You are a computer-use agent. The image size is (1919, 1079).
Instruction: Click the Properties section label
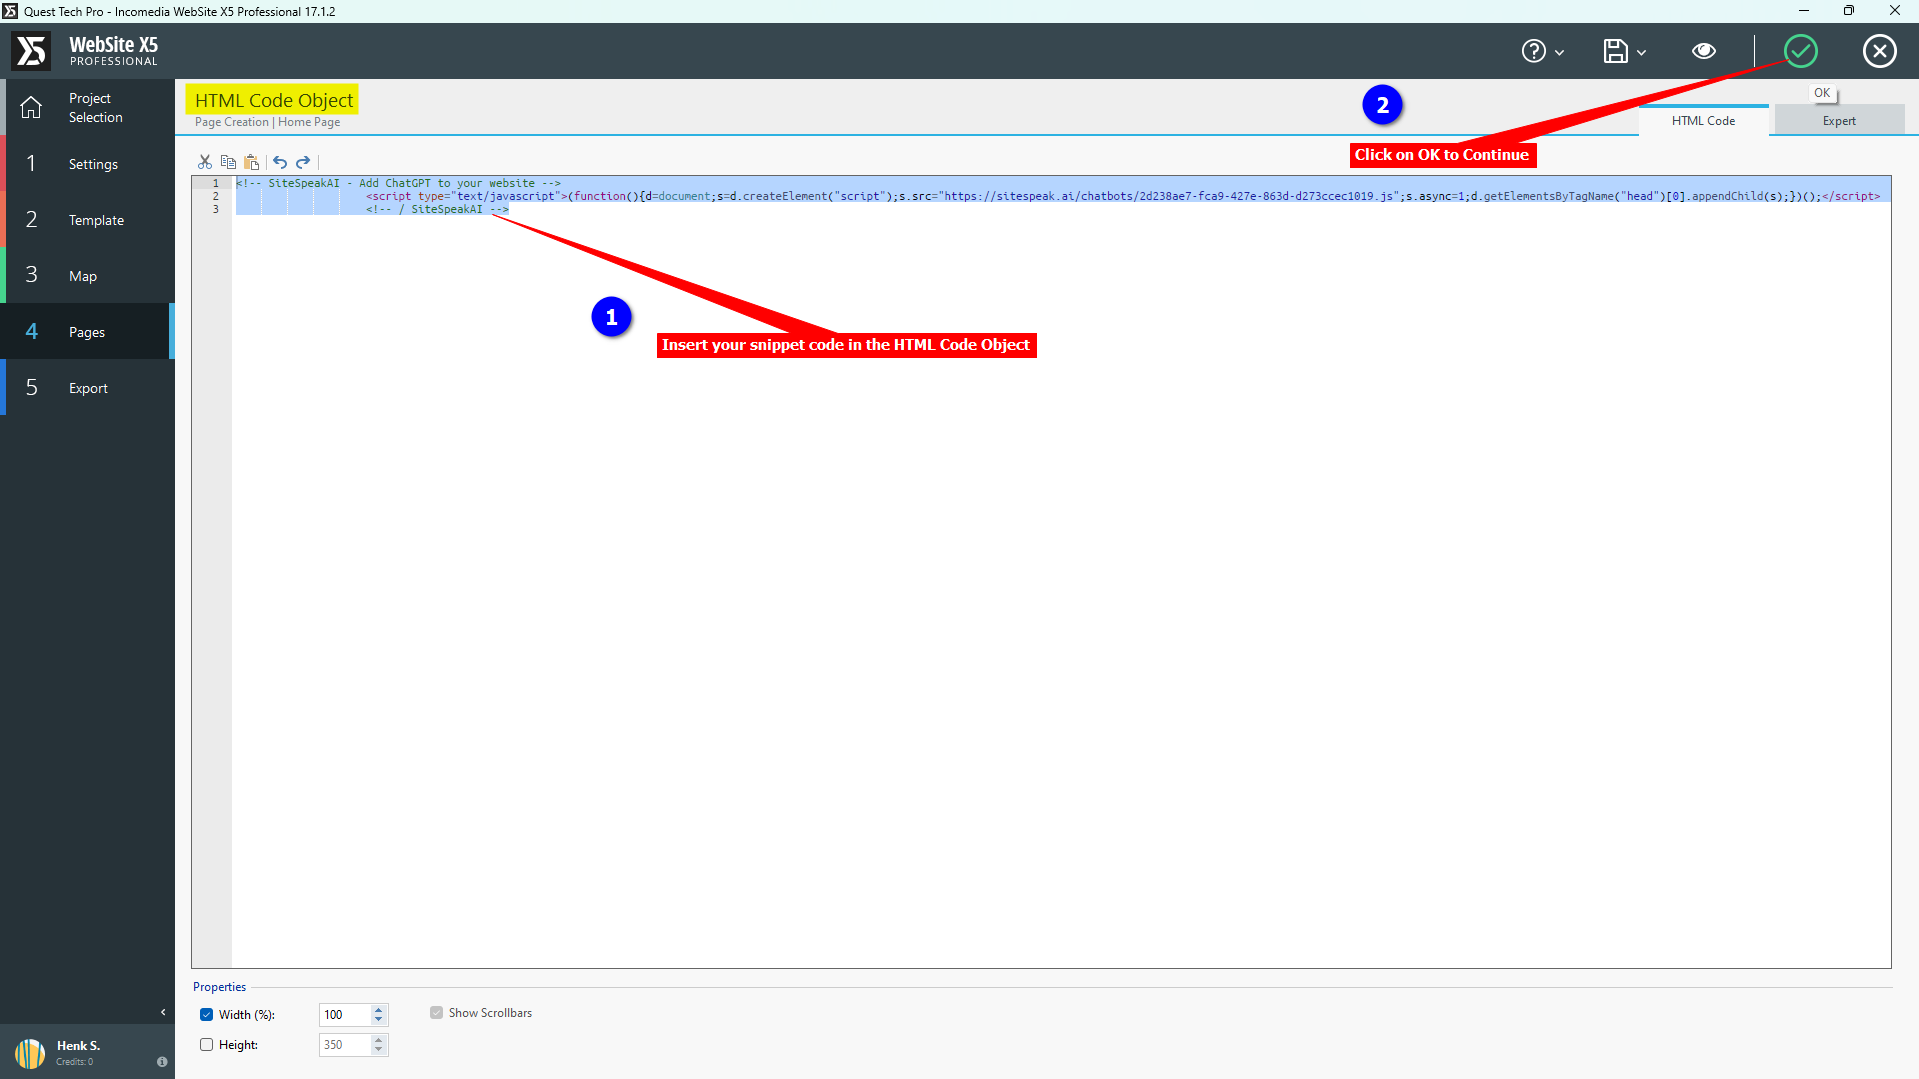tap(219, 987)
